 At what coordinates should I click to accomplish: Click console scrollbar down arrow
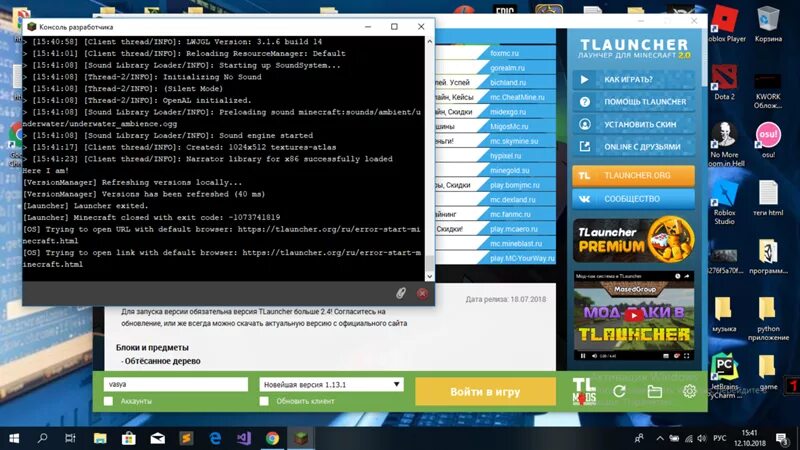point(430,276)
